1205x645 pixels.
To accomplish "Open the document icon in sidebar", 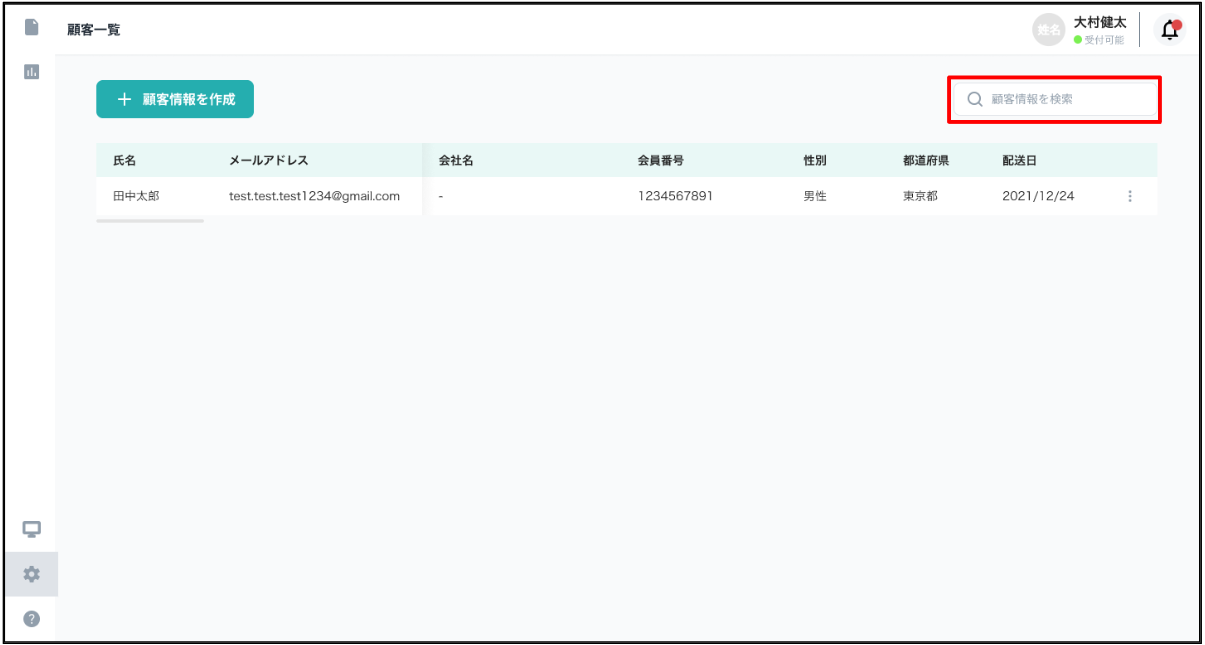I will pos(31,27).
